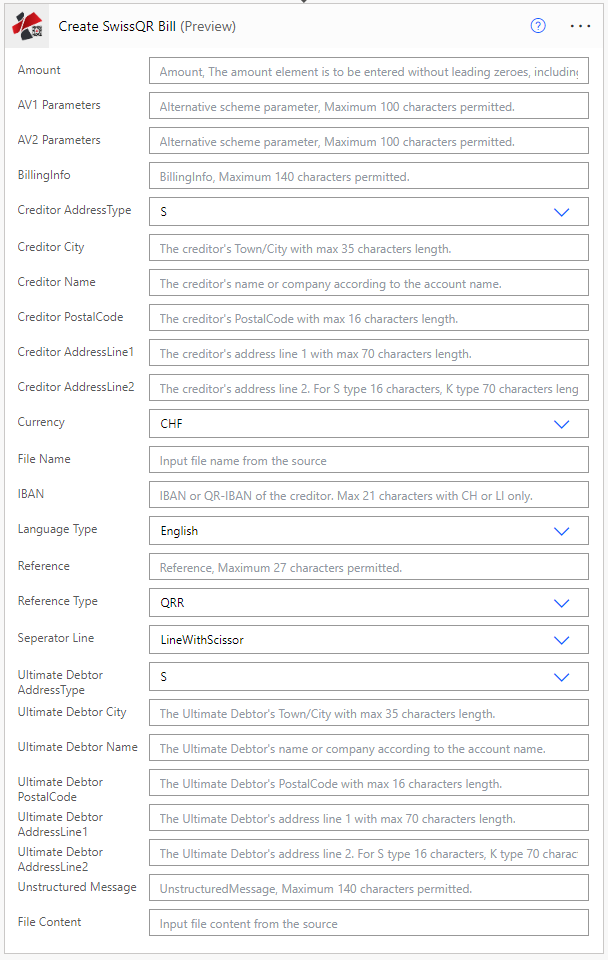Open the ellipsis more options menu
This screenshot has height=960, width=608.
580,26
